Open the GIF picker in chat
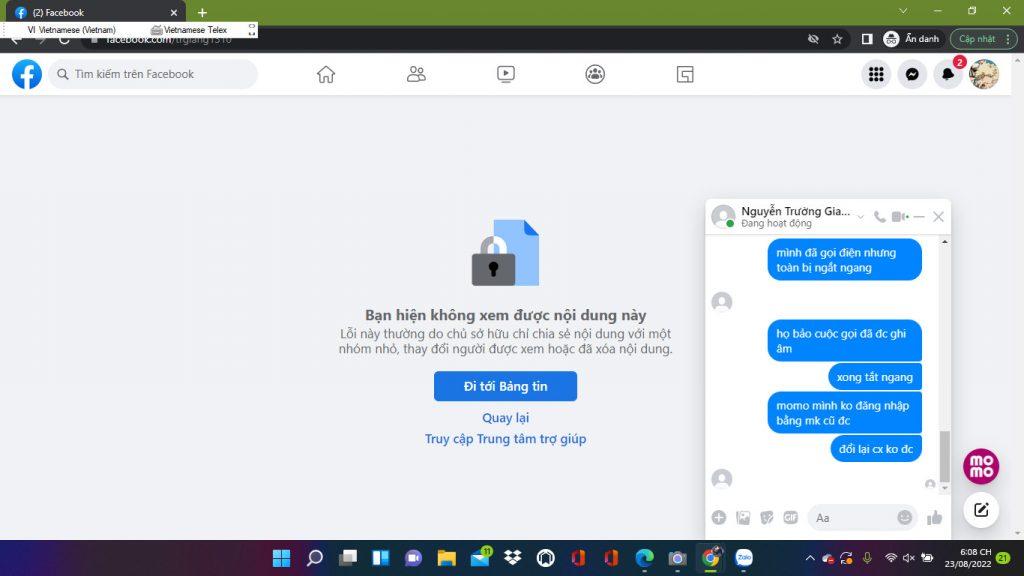This screenshot has height=576, width=1024. [790, 517]
